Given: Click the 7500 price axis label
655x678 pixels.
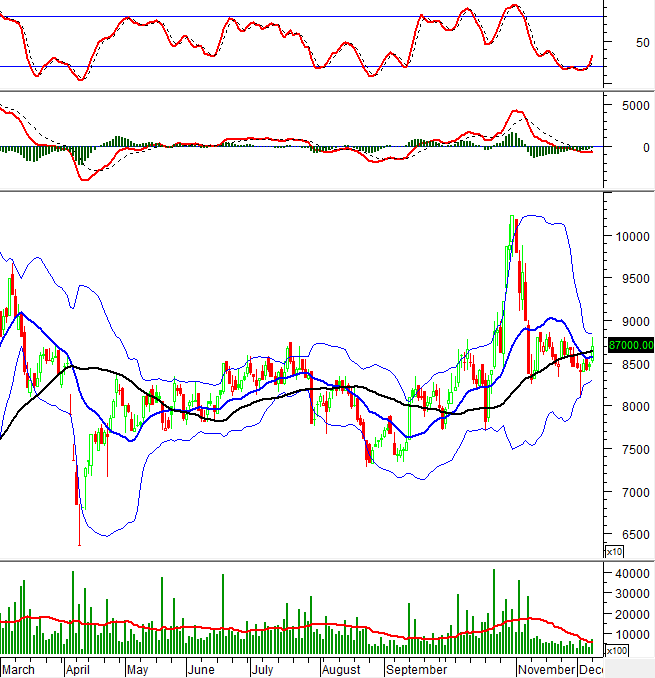Looking at the screenshot, I should click(x=630, y=450).
